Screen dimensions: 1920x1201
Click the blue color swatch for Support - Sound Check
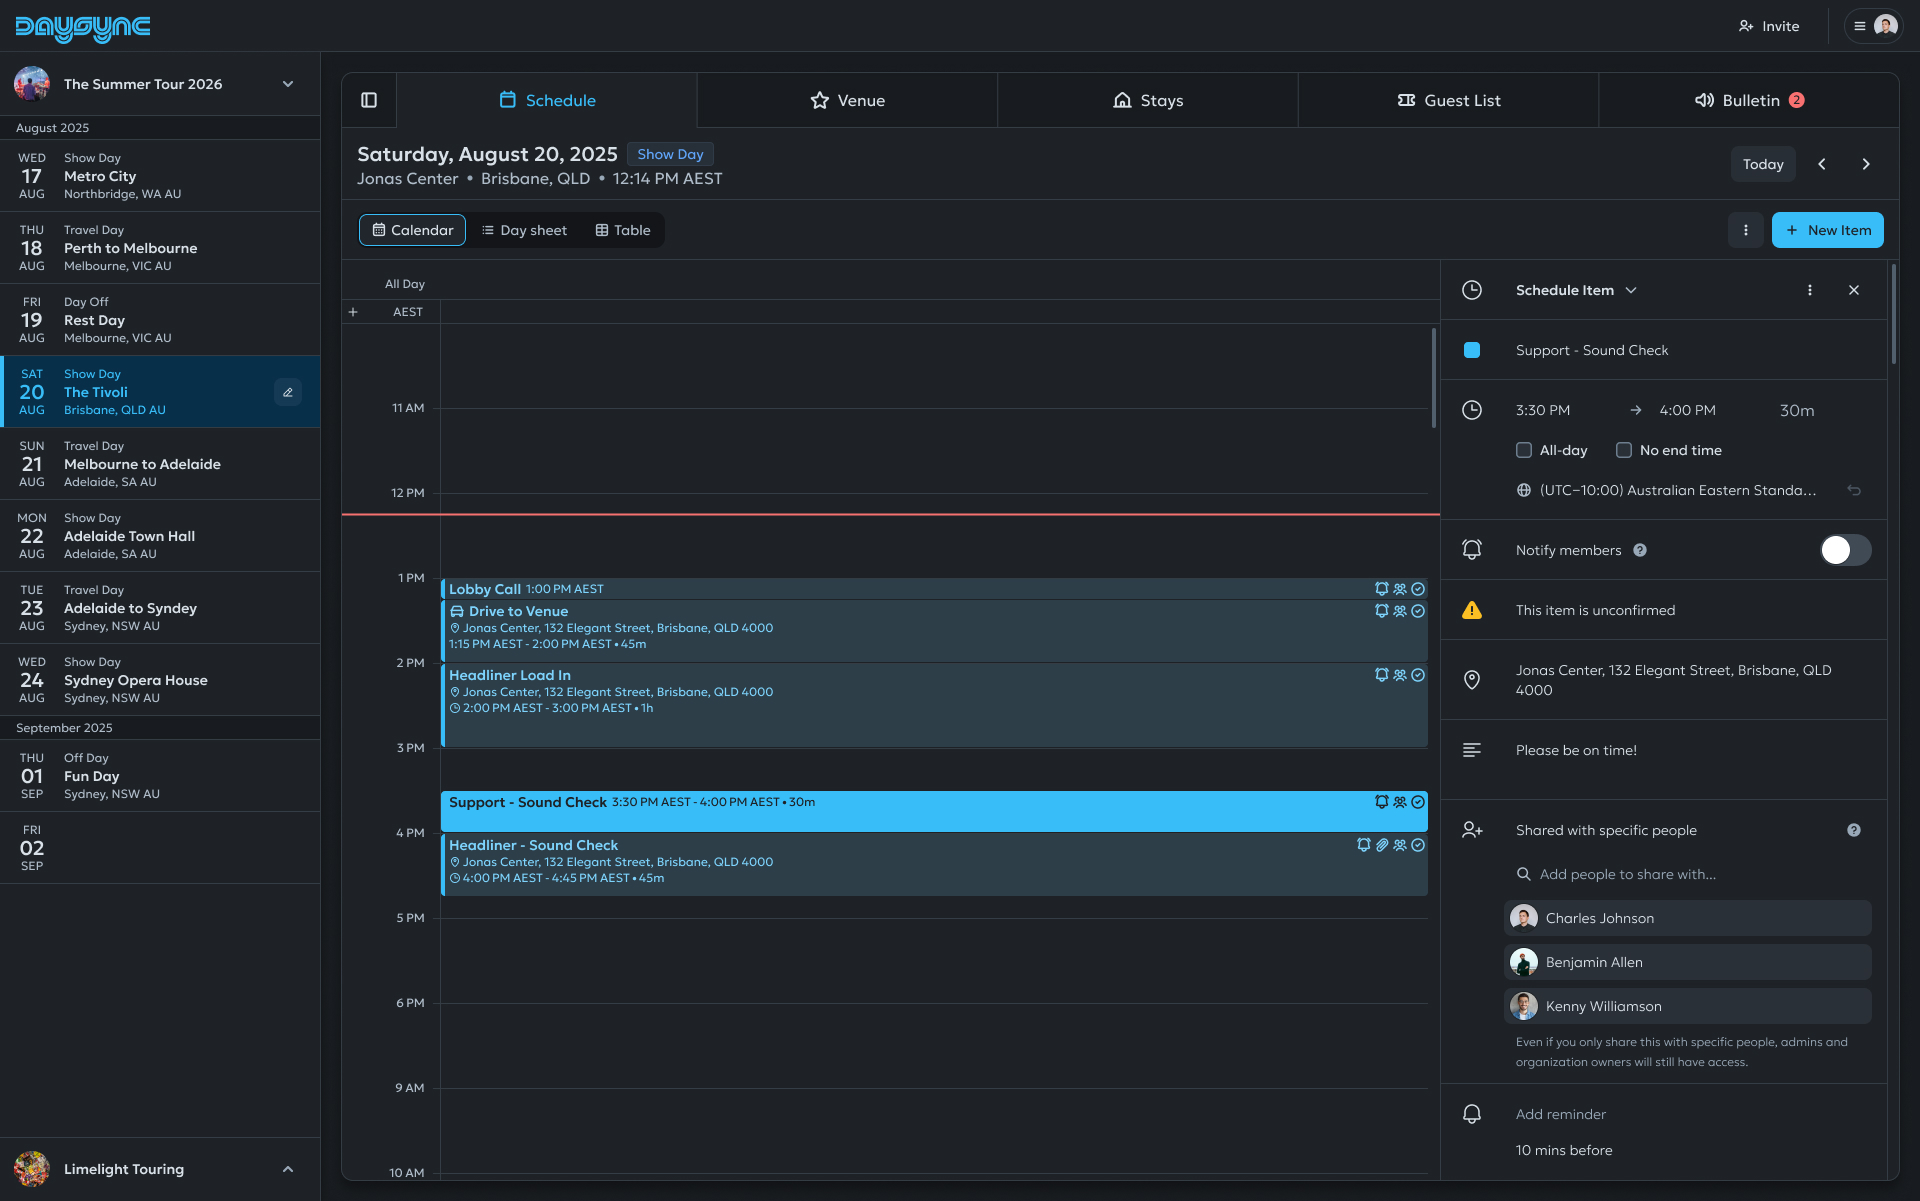coord(1471,350)
